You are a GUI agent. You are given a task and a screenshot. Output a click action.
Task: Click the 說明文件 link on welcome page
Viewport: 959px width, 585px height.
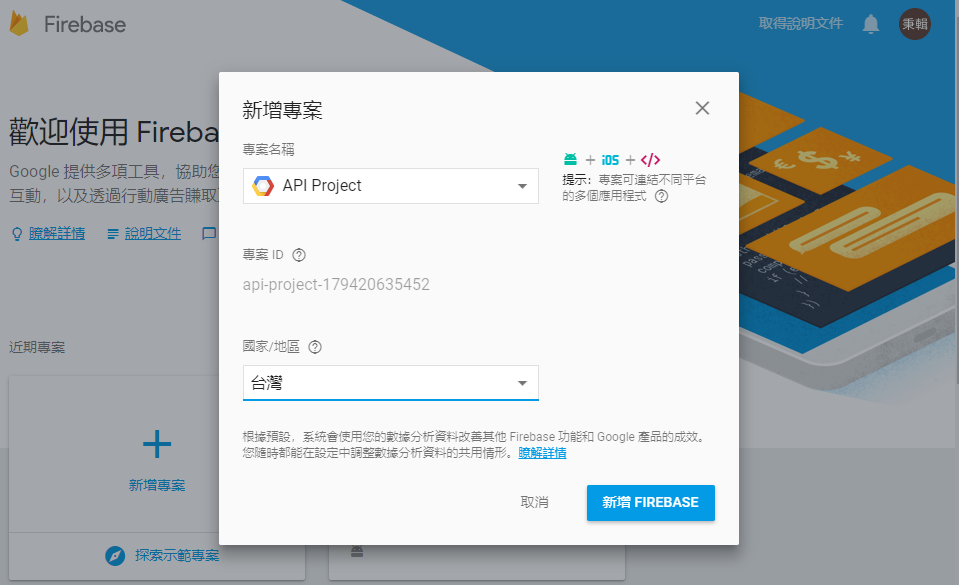coord(152,233)
